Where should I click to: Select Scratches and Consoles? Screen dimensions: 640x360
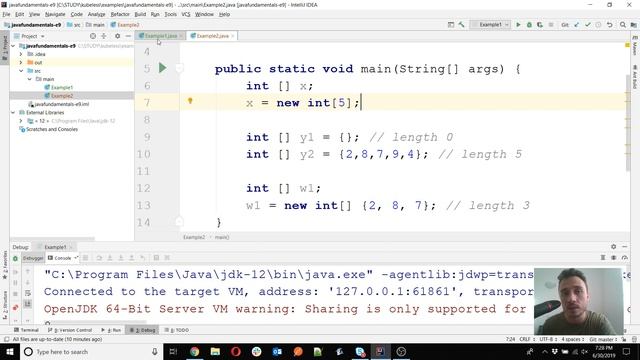(x=49, y=129)
